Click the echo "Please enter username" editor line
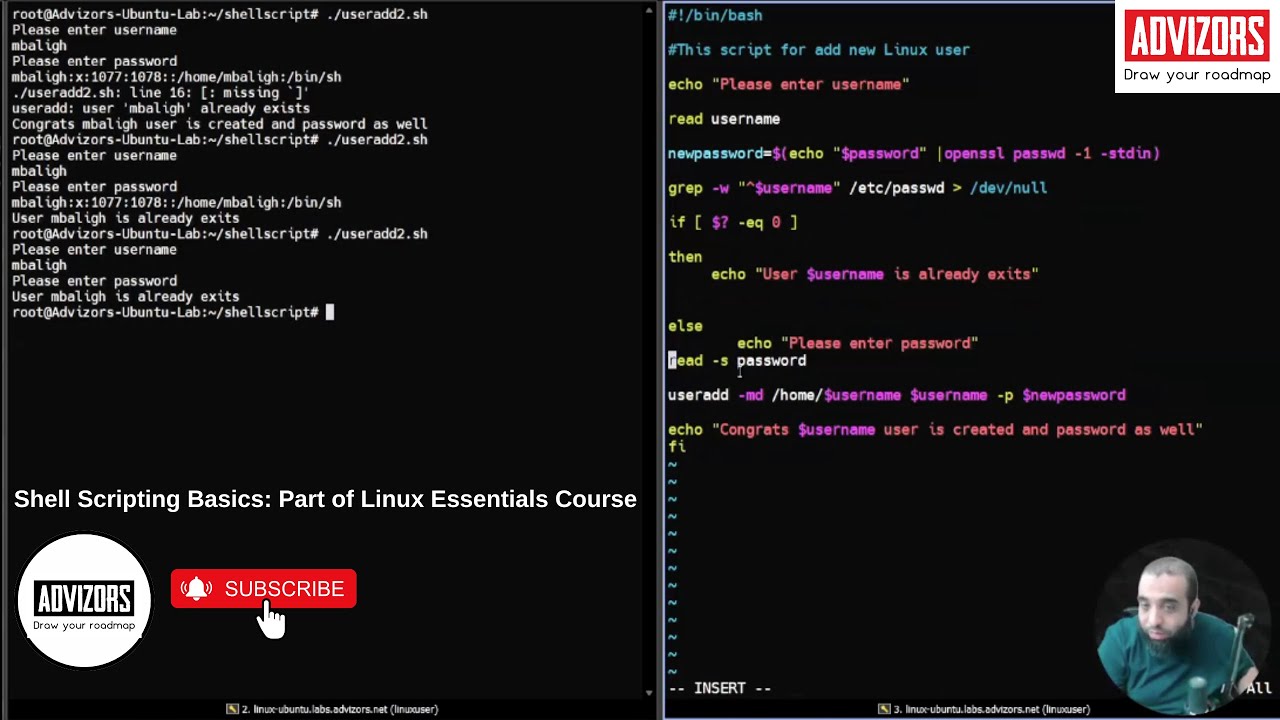Screen dimensions: 1280x720 point(788,84)
